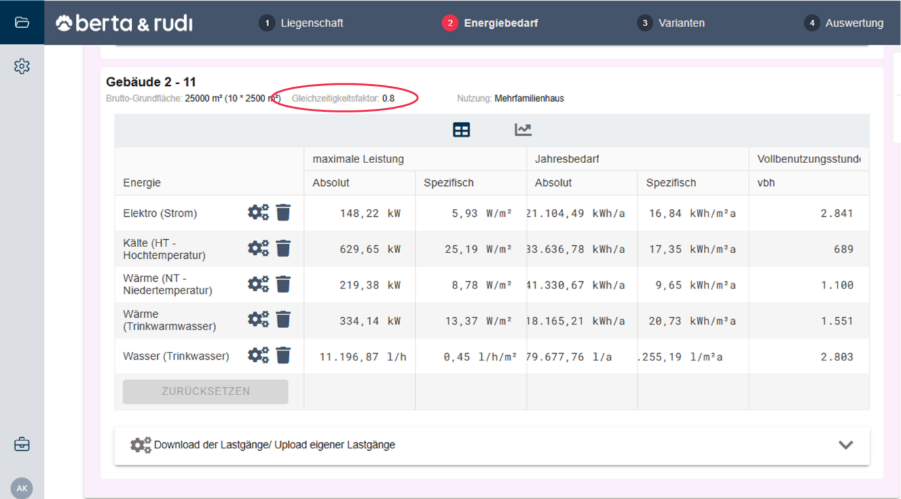Click the briefcase icon in sidebar
The width and height of the screenshot is (901, 499).
pos(22,444)
